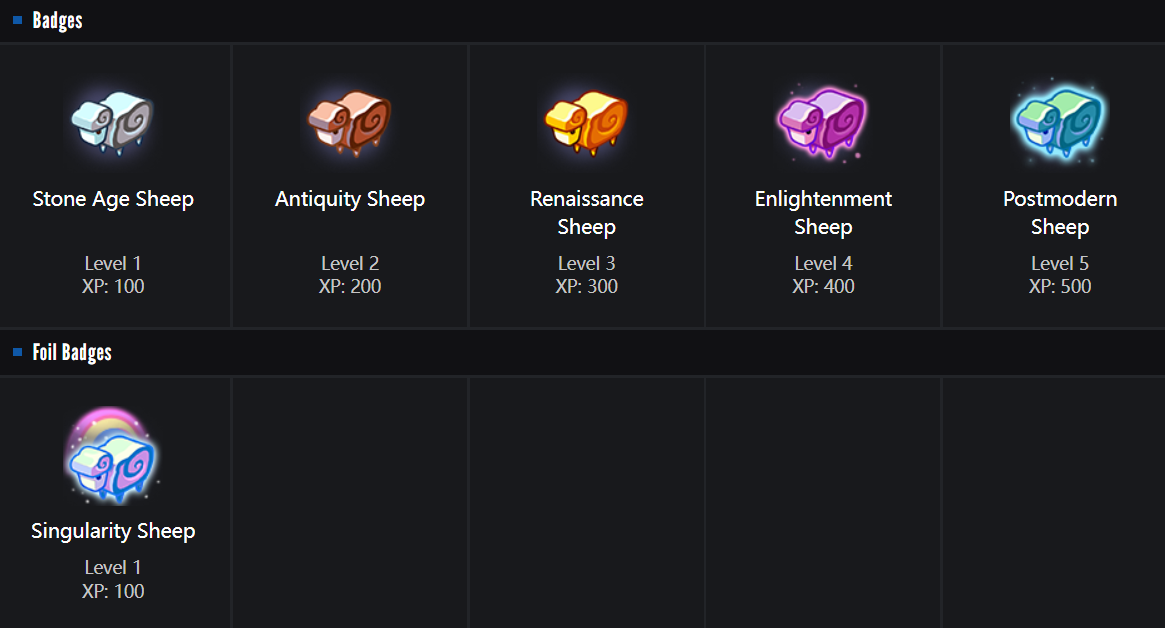Click the XP: 200 value for Antiquity Sheep
The height and width of the screenshot is (628, 1165).
click(350, 286)
